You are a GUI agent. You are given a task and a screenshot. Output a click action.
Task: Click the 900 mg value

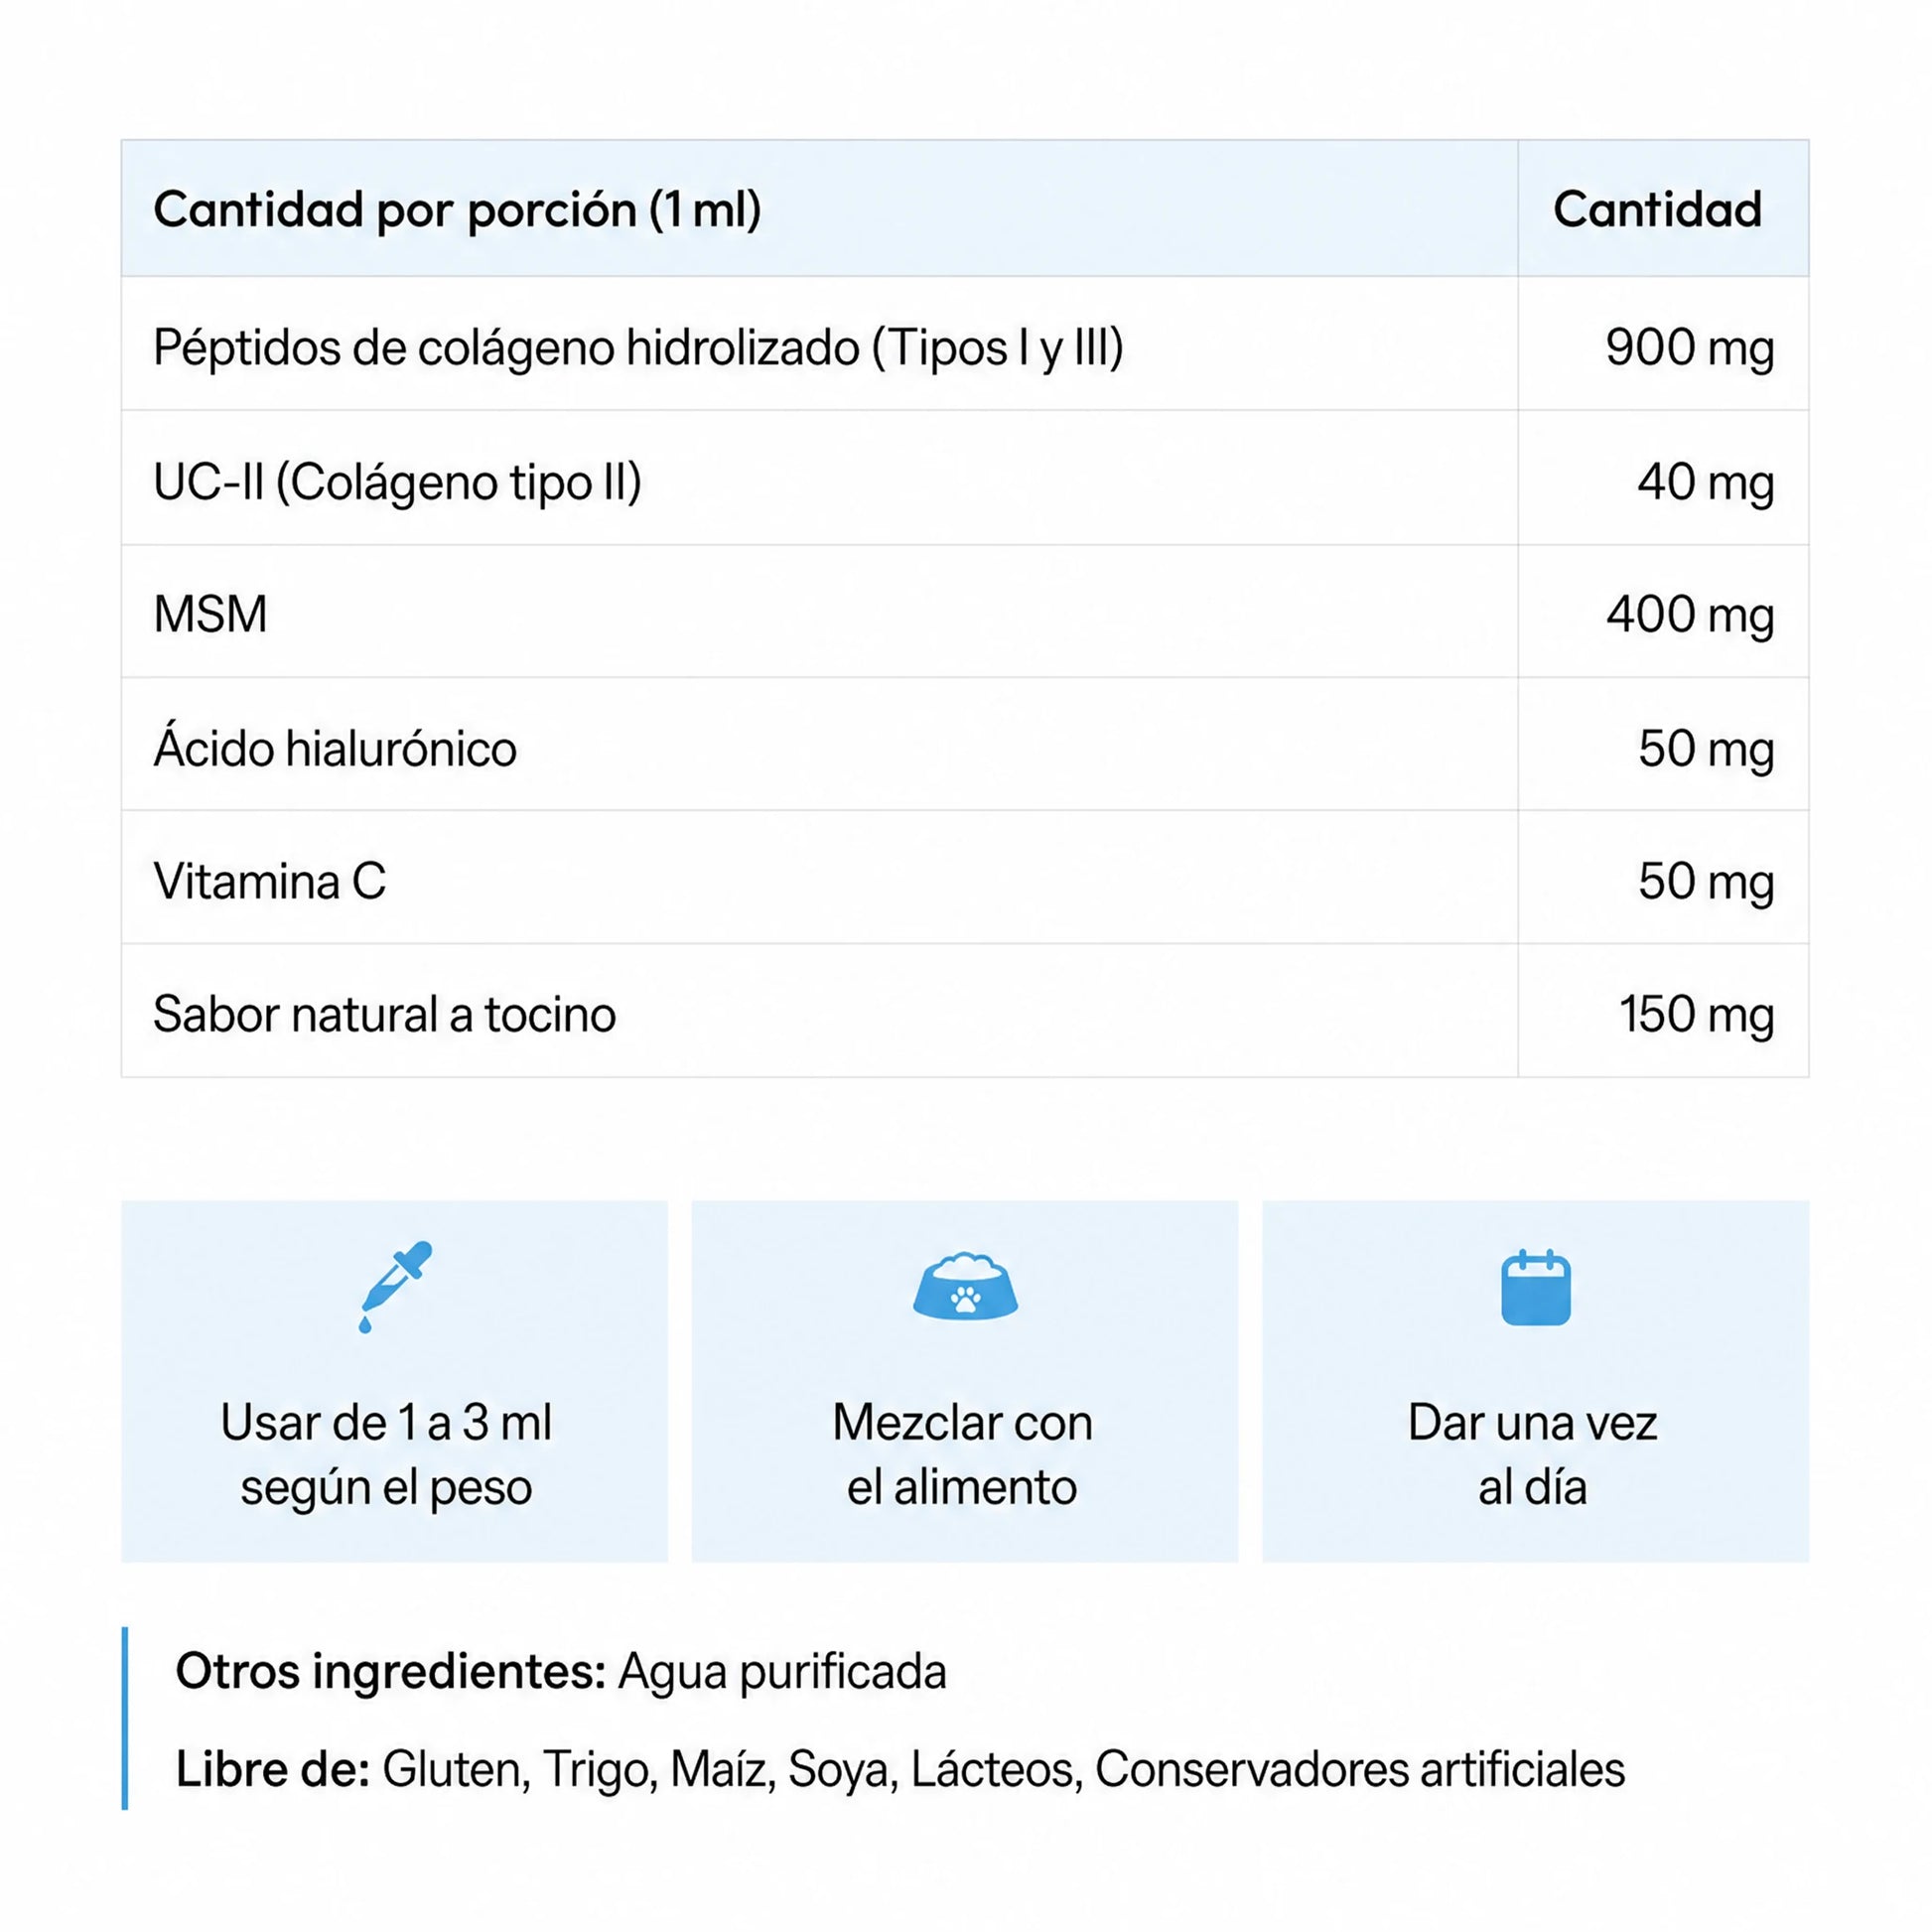coord(1690,348)
